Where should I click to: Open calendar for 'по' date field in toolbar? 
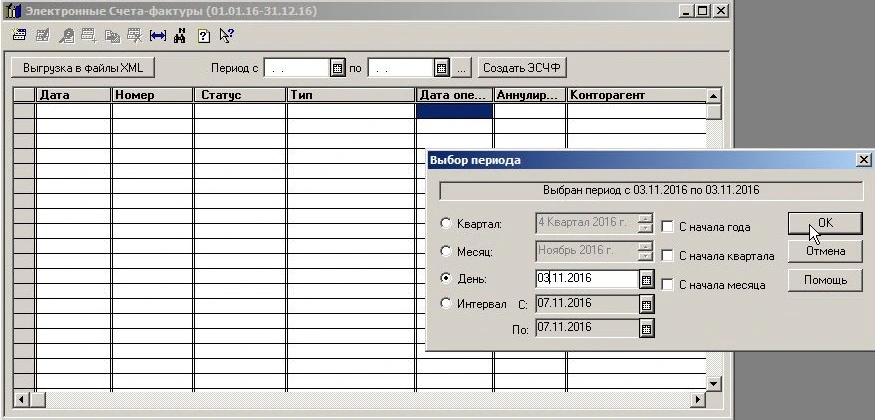pyautogui.click(x=441, y=68)
